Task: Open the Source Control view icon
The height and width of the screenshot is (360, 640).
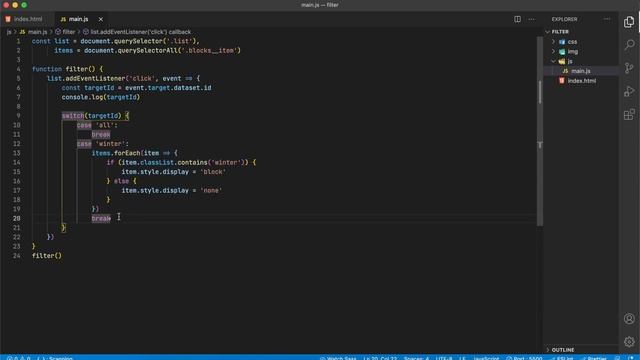Action: (x=629, y=68)
